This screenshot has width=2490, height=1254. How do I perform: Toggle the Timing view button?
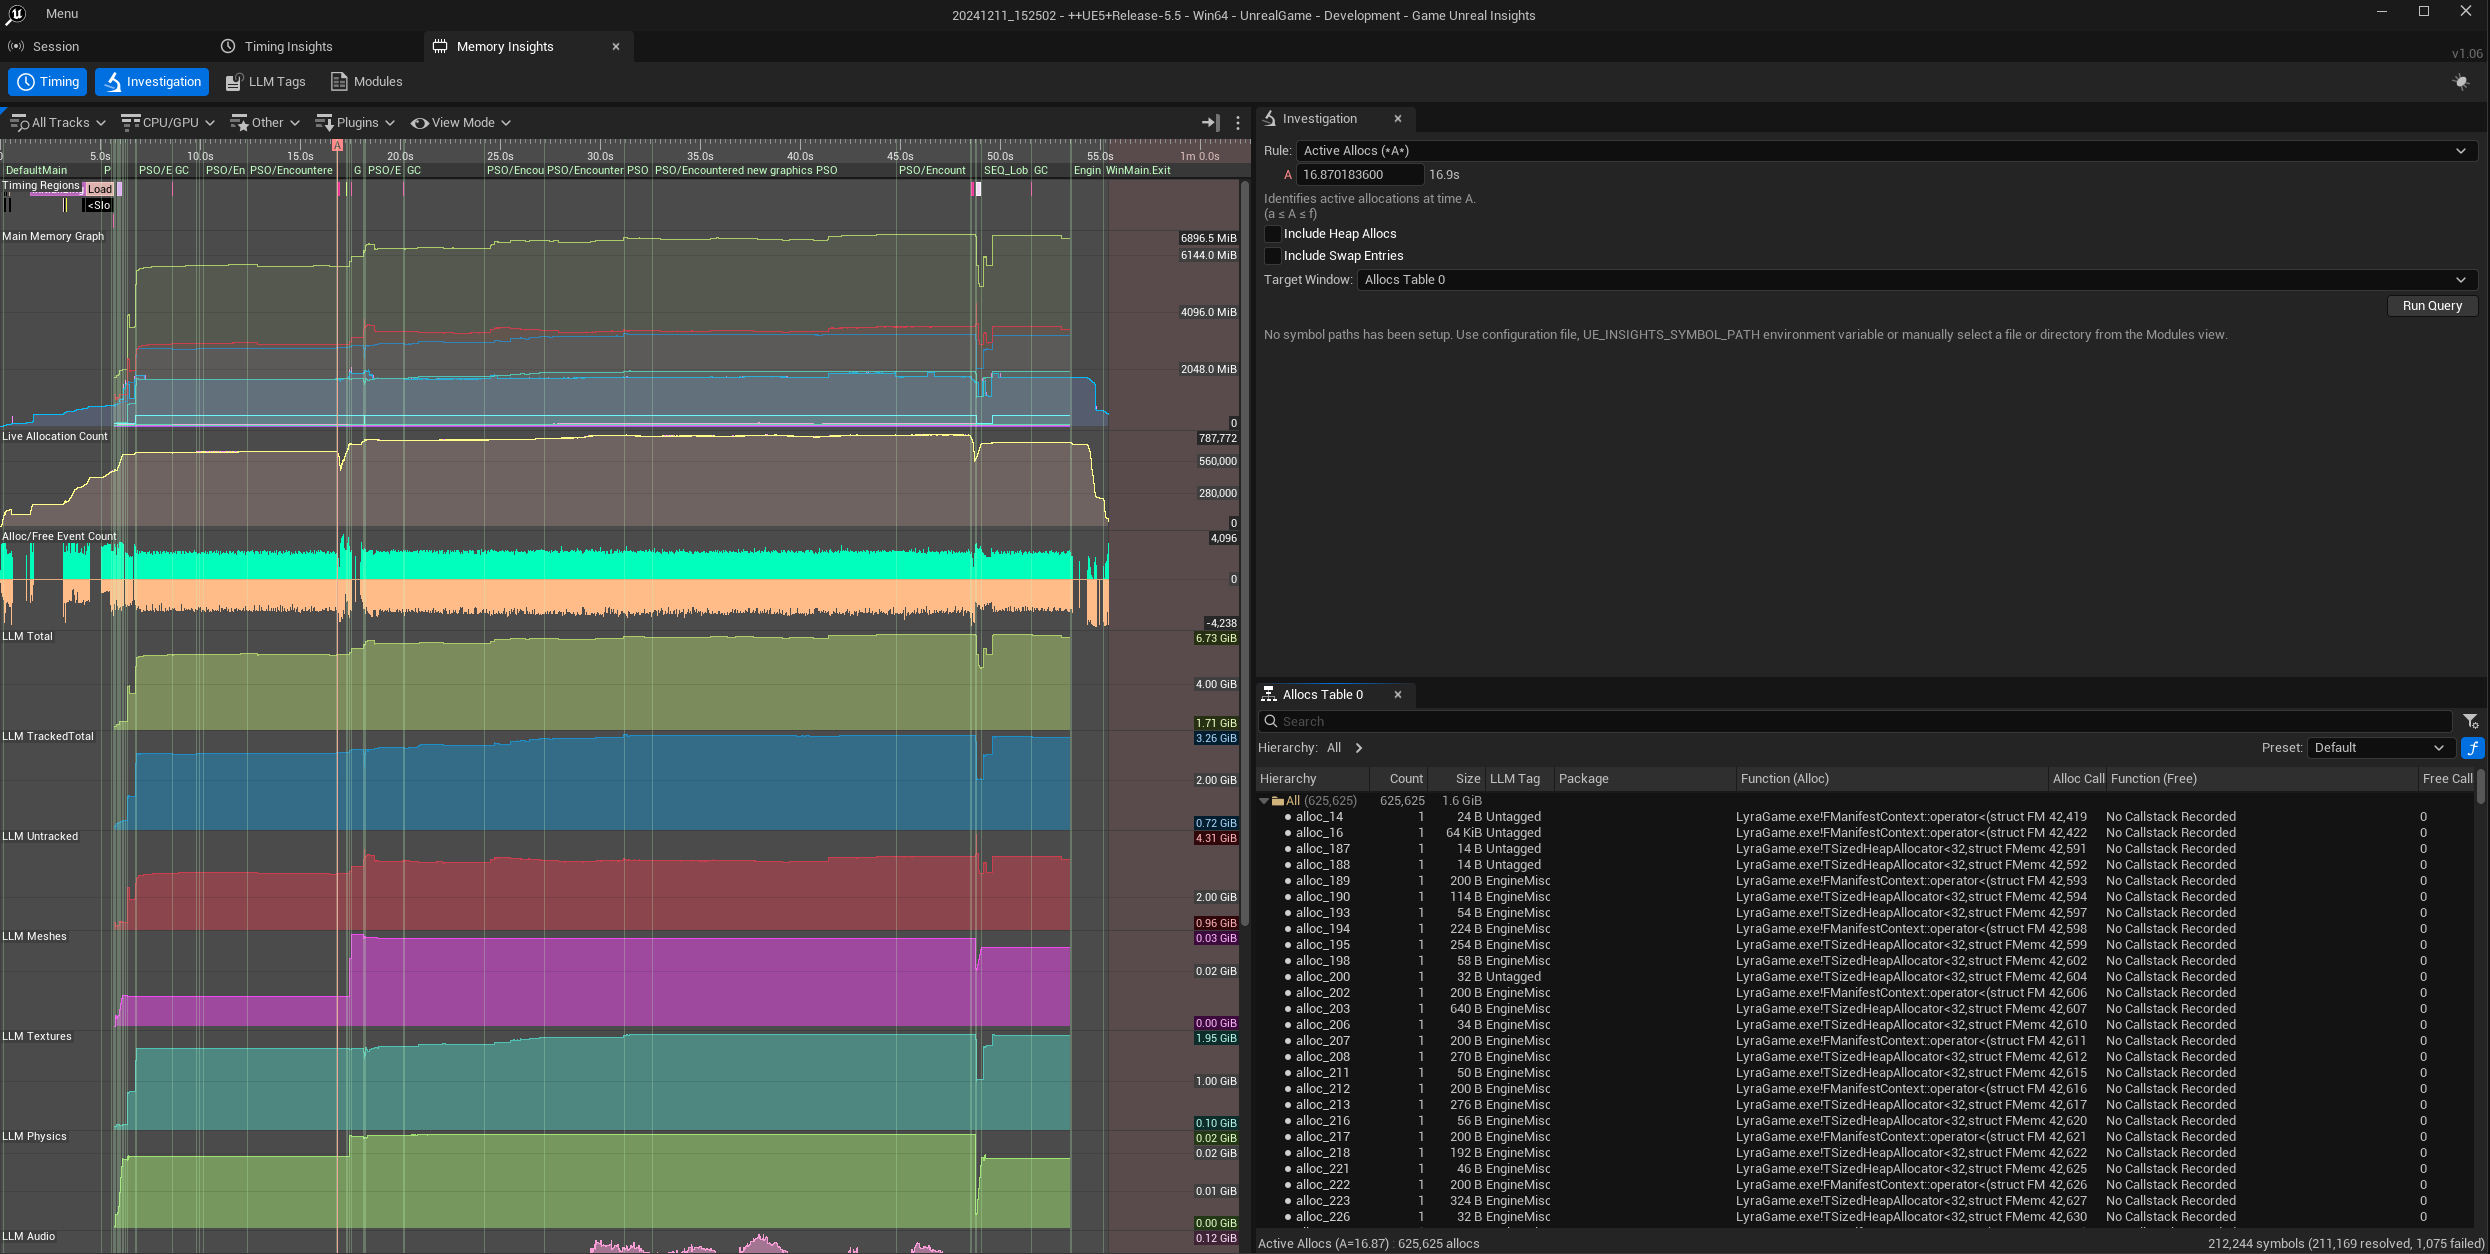coord(48,82)
